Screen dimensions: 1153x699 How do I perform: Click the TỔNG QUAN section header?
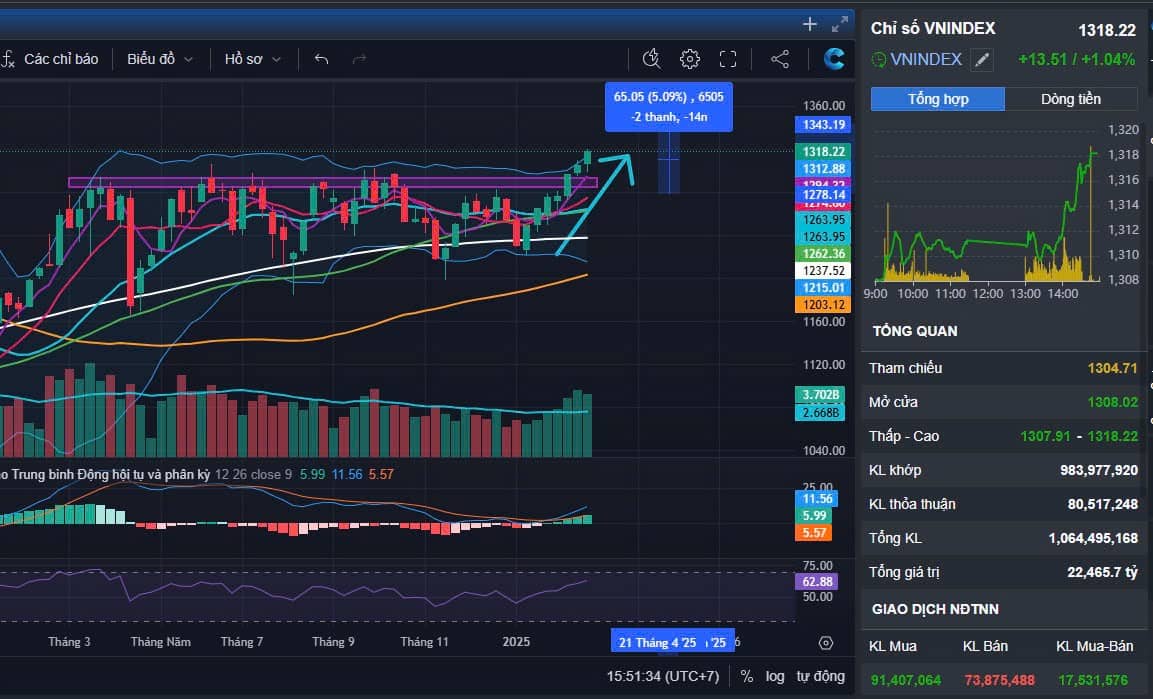tap(915, 331)
